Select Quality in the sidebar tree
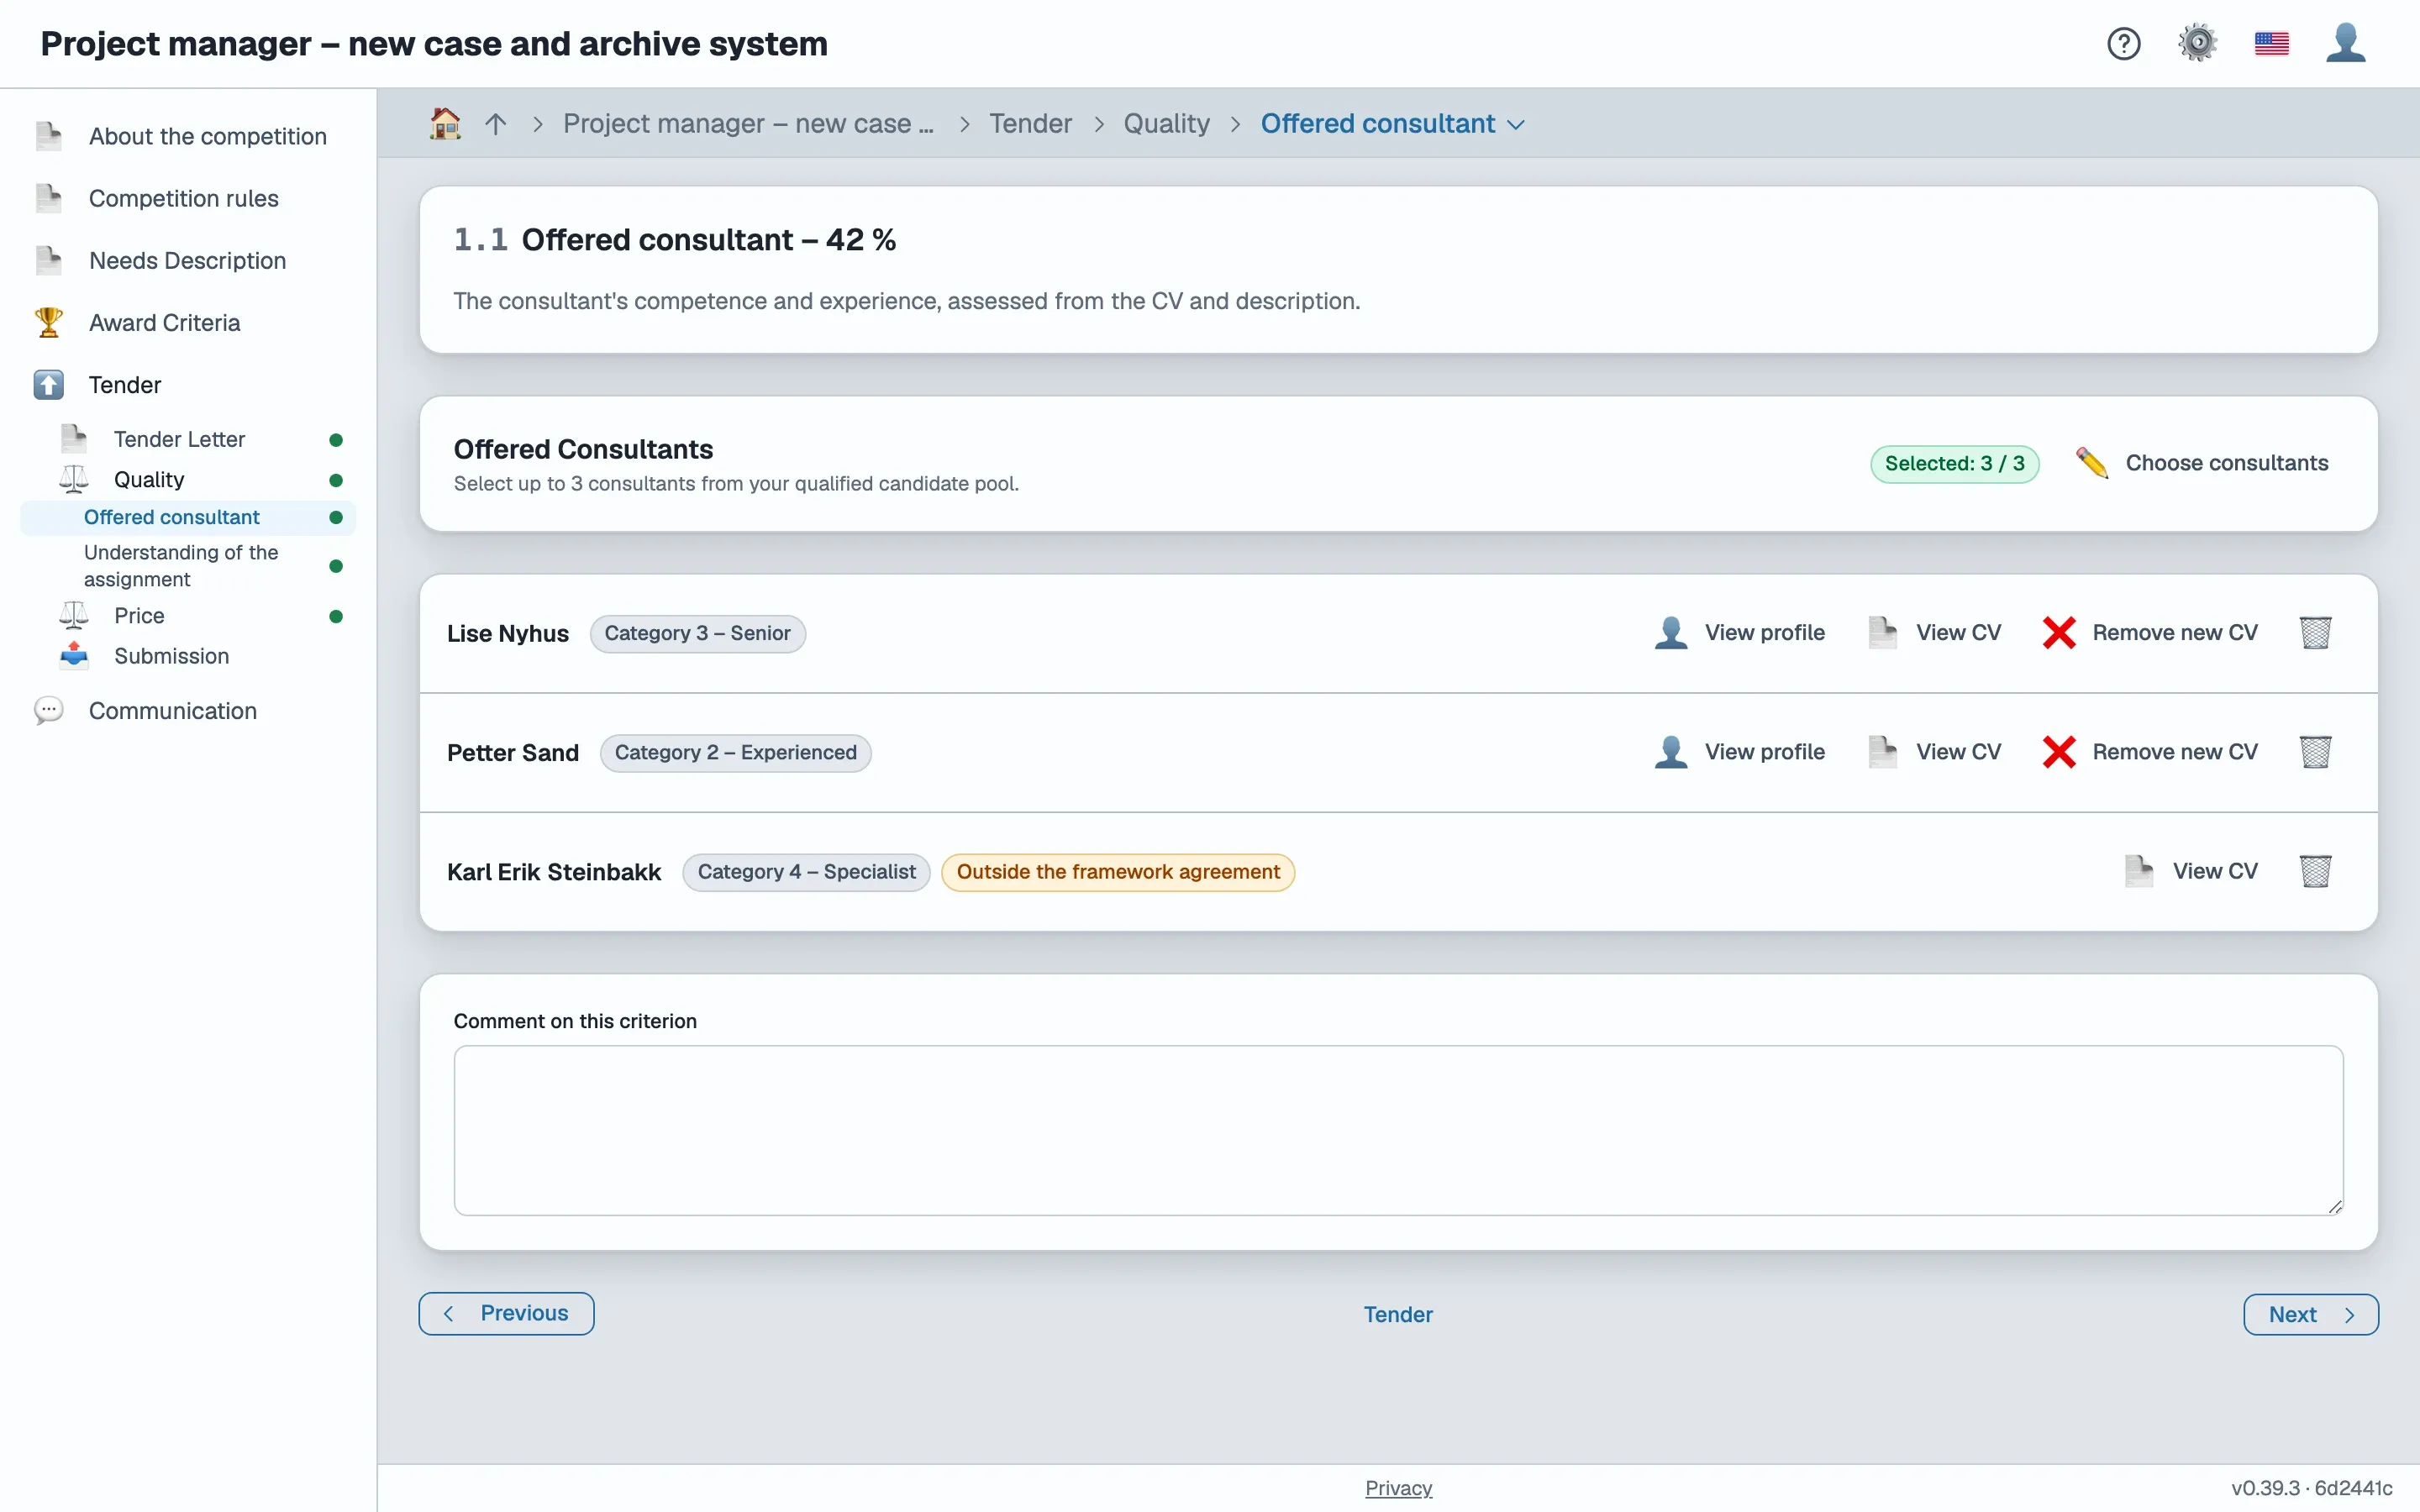Image resolution: width=2420 pixels, height=1512 pixels. pos(149,480)
